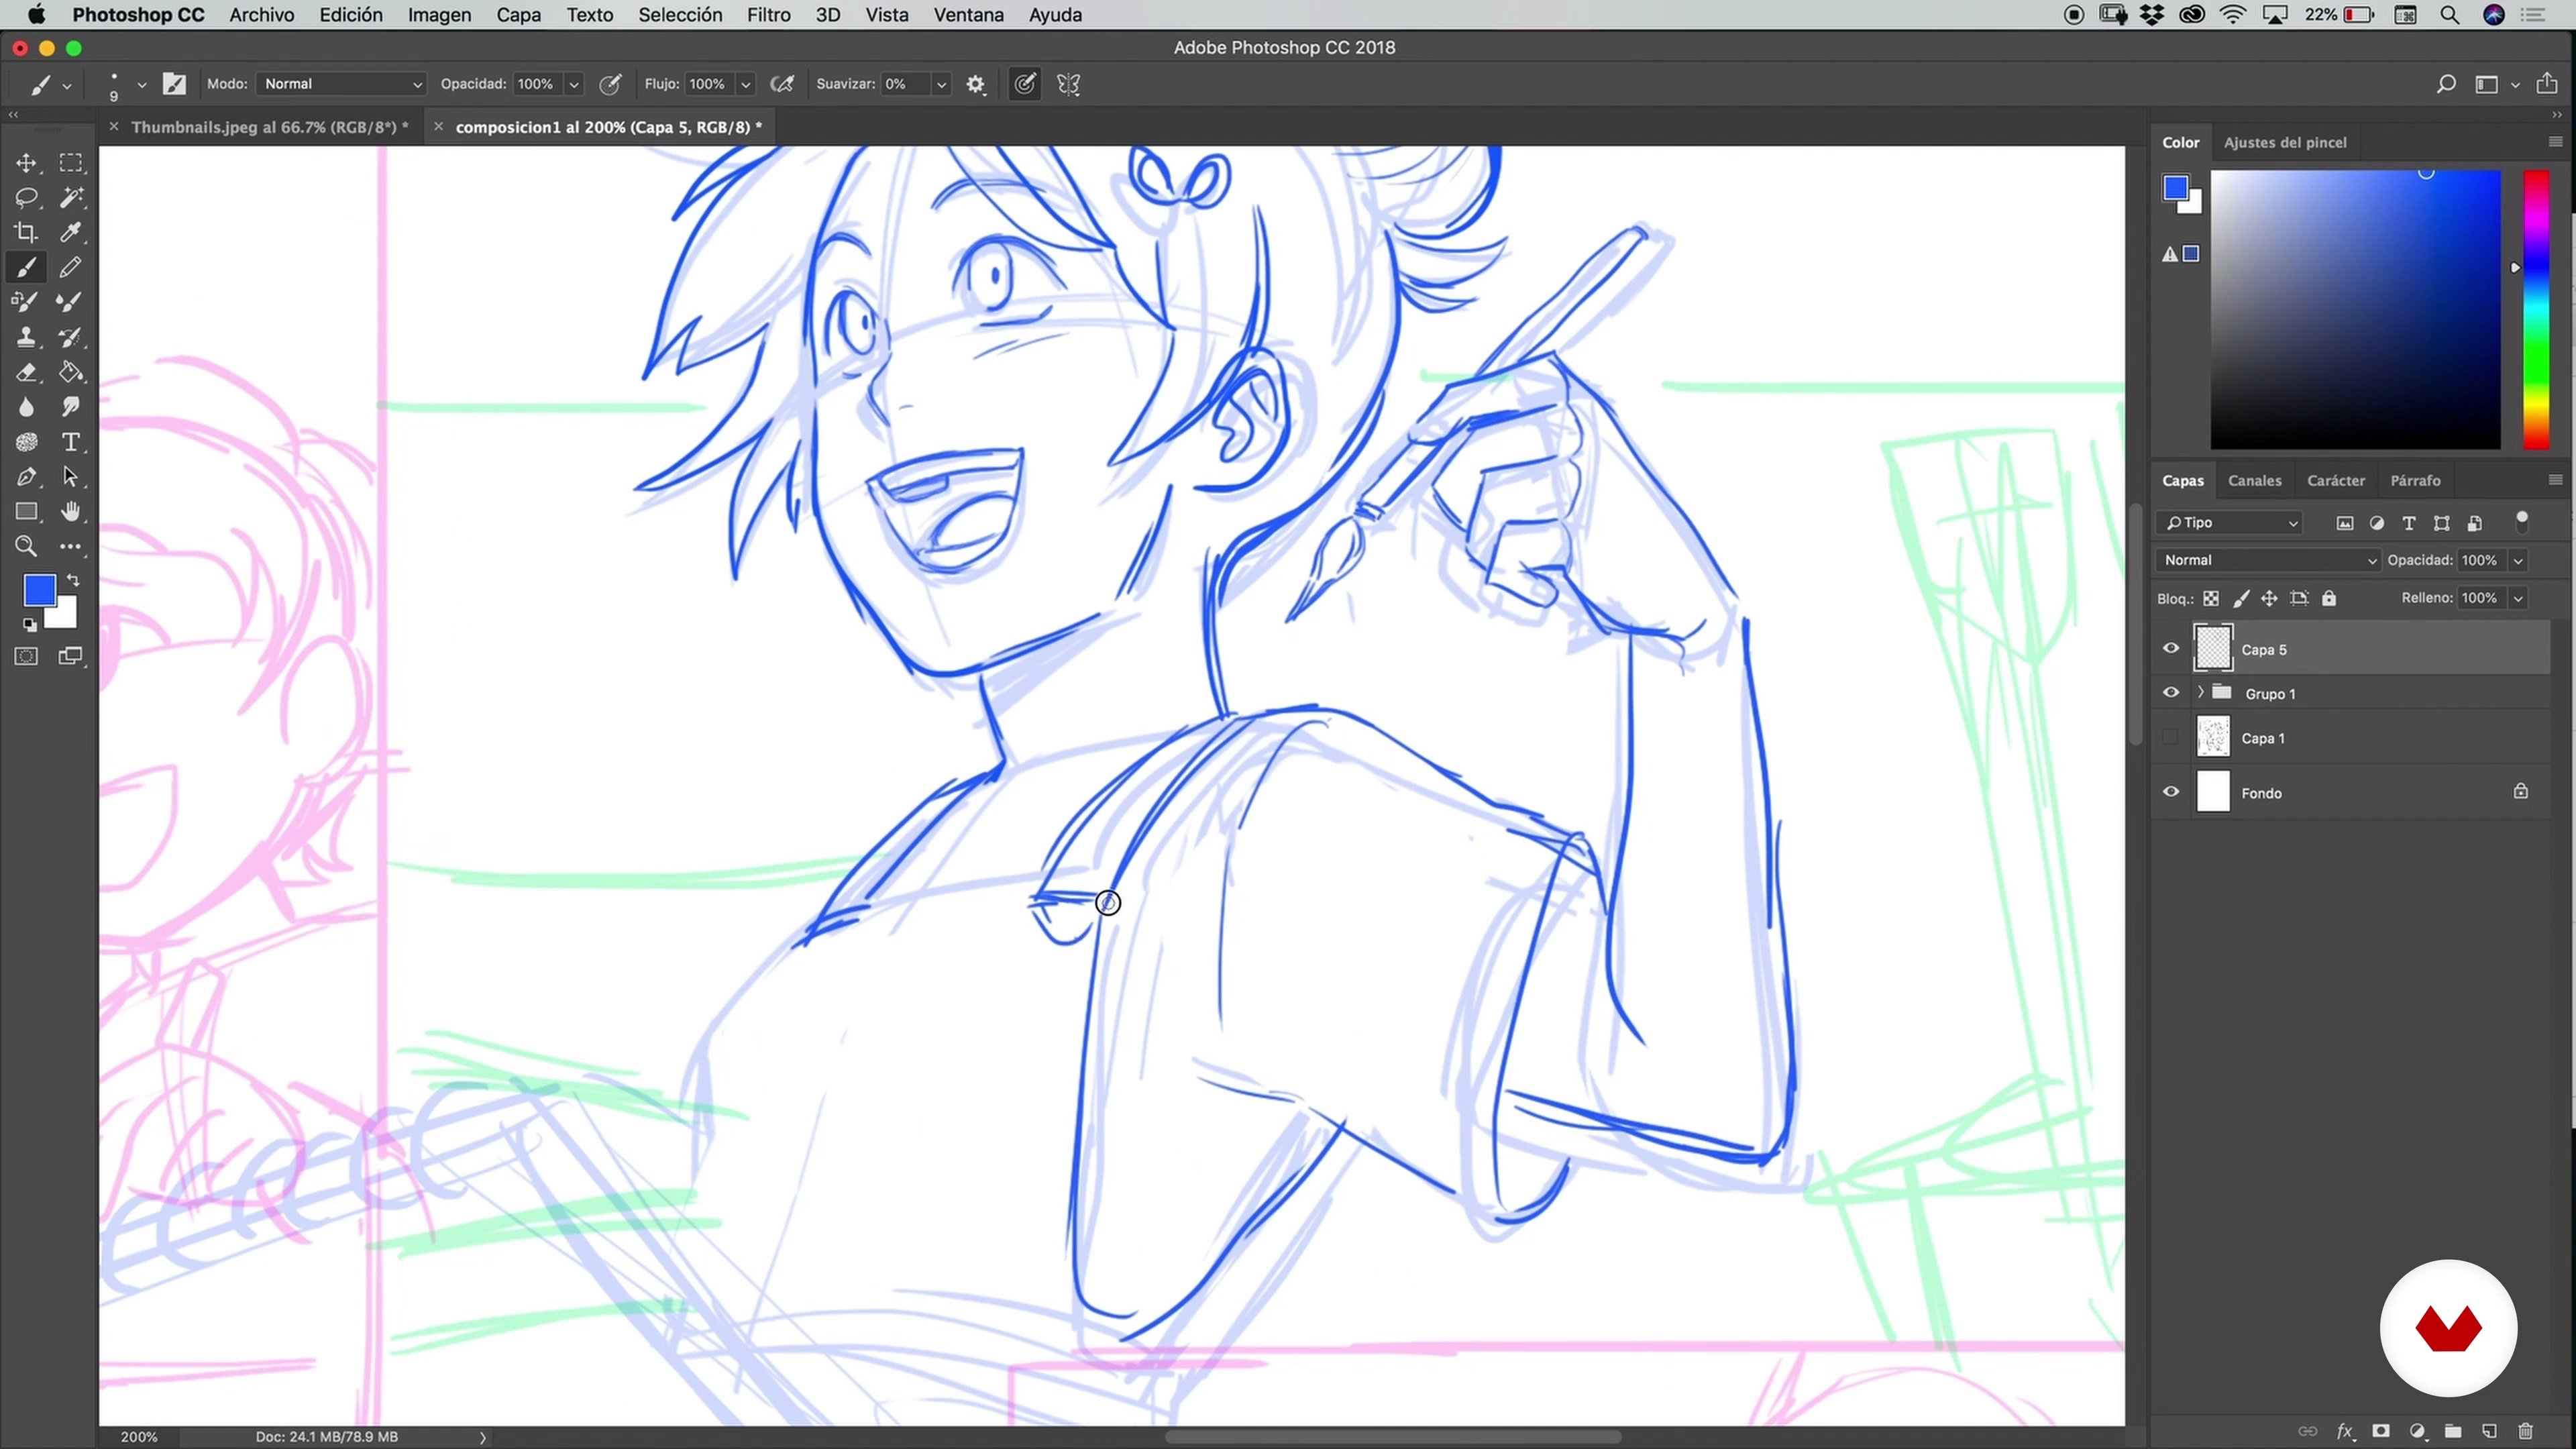Select the Blur drop tool
This screenshot has width=2576, height=1449.
pos(26,407)
